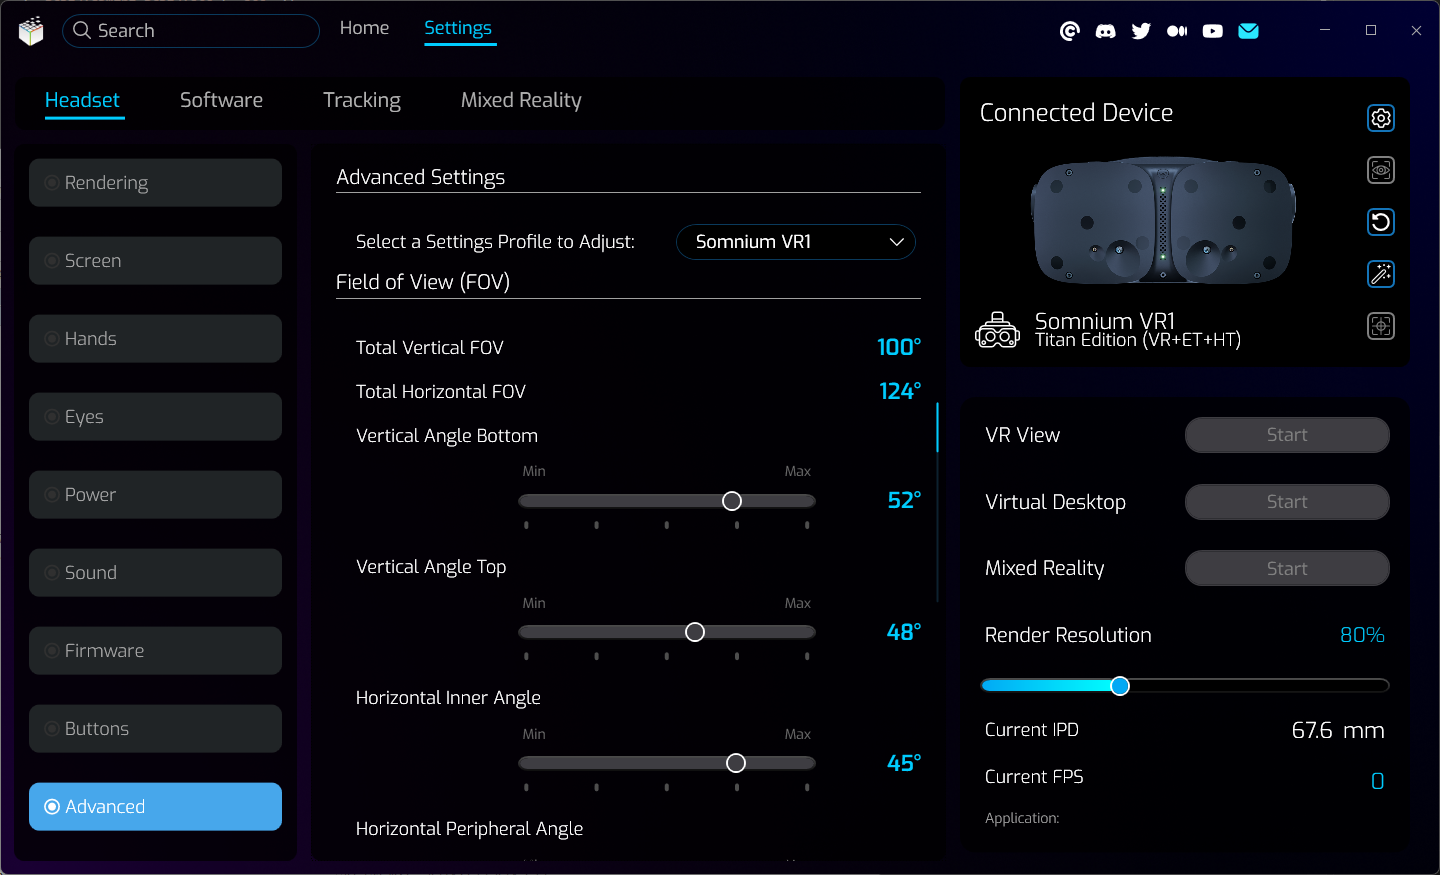Expand the Settings Profile dropdown
Viewport: 1440px width, 875px height.
(795, 242)
